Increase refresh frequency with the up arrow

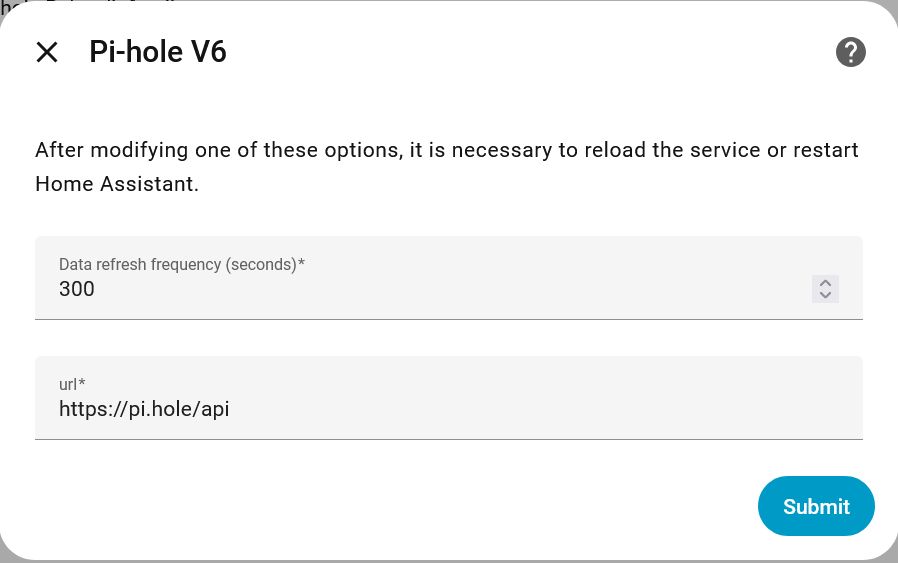[825, 283]
